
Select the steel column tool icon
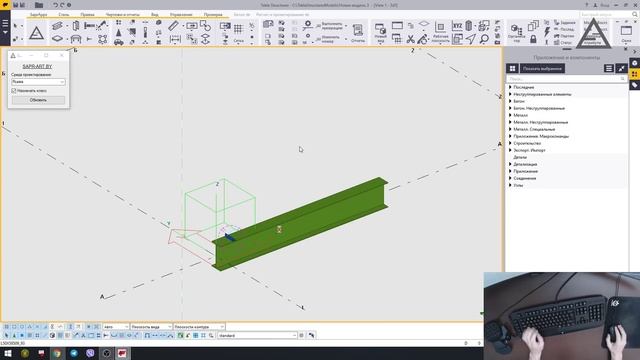[x=76, y=26]
